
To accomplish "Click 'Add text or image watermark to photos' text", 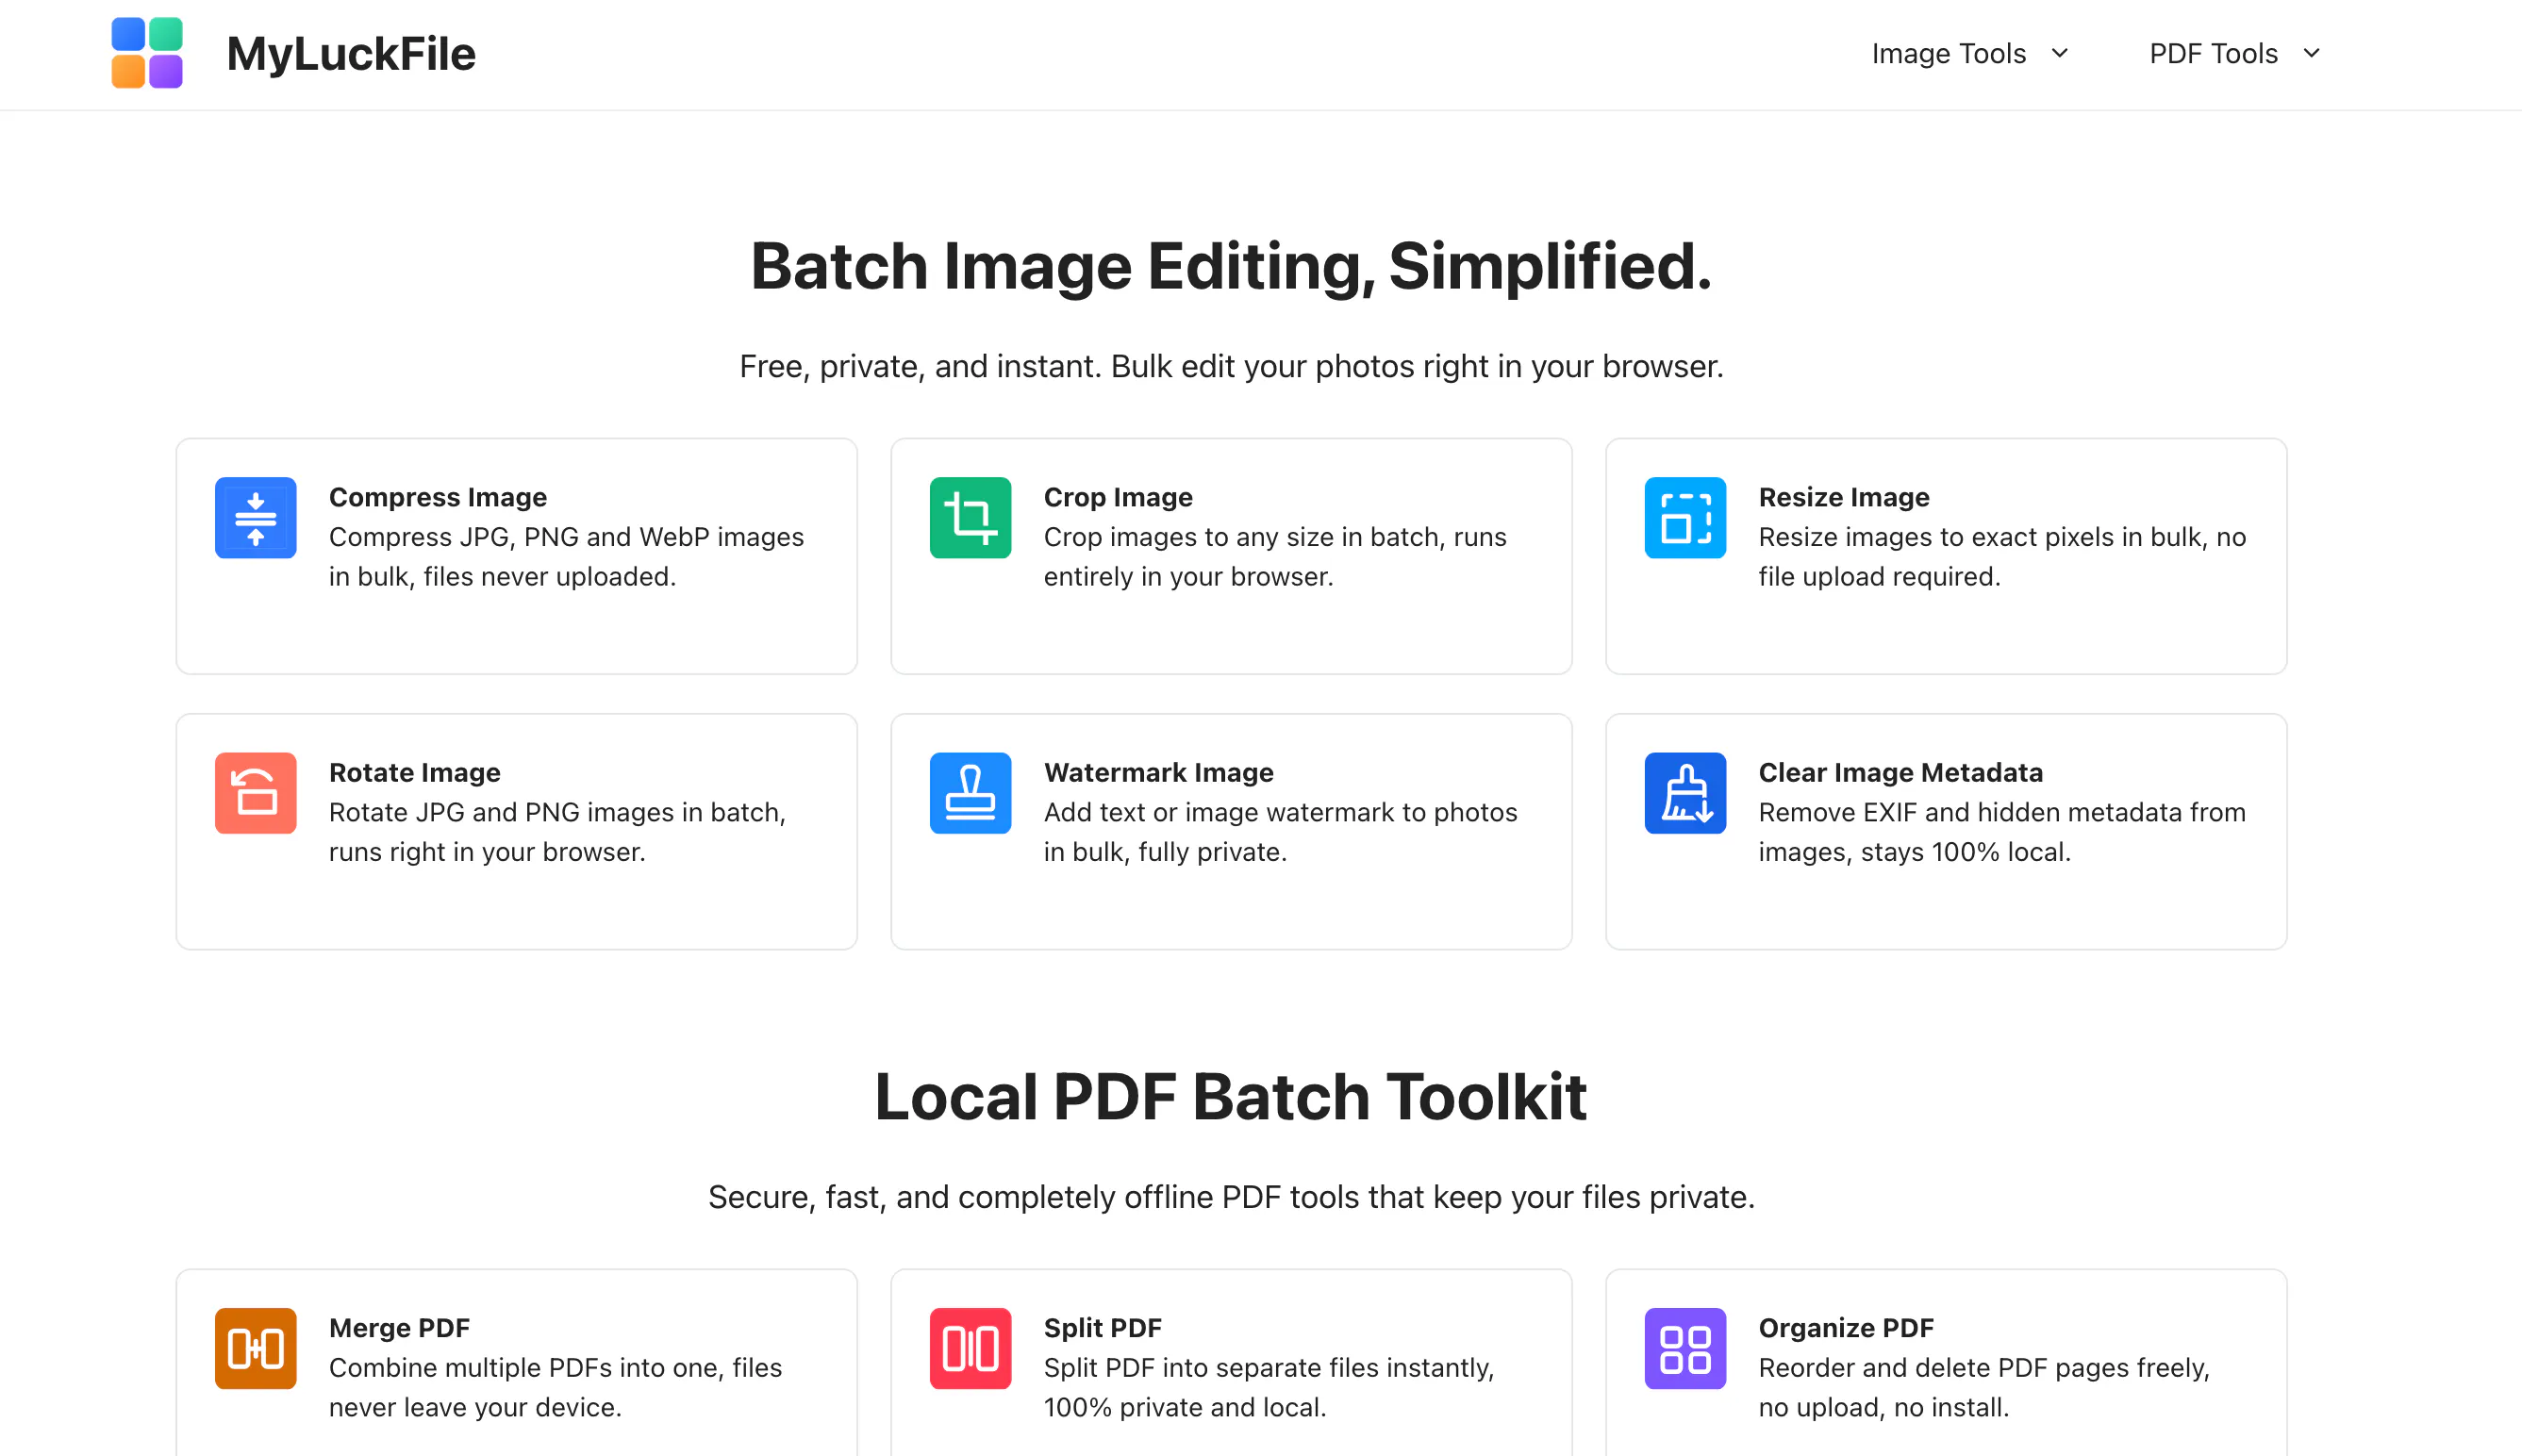I will 1280,812.
